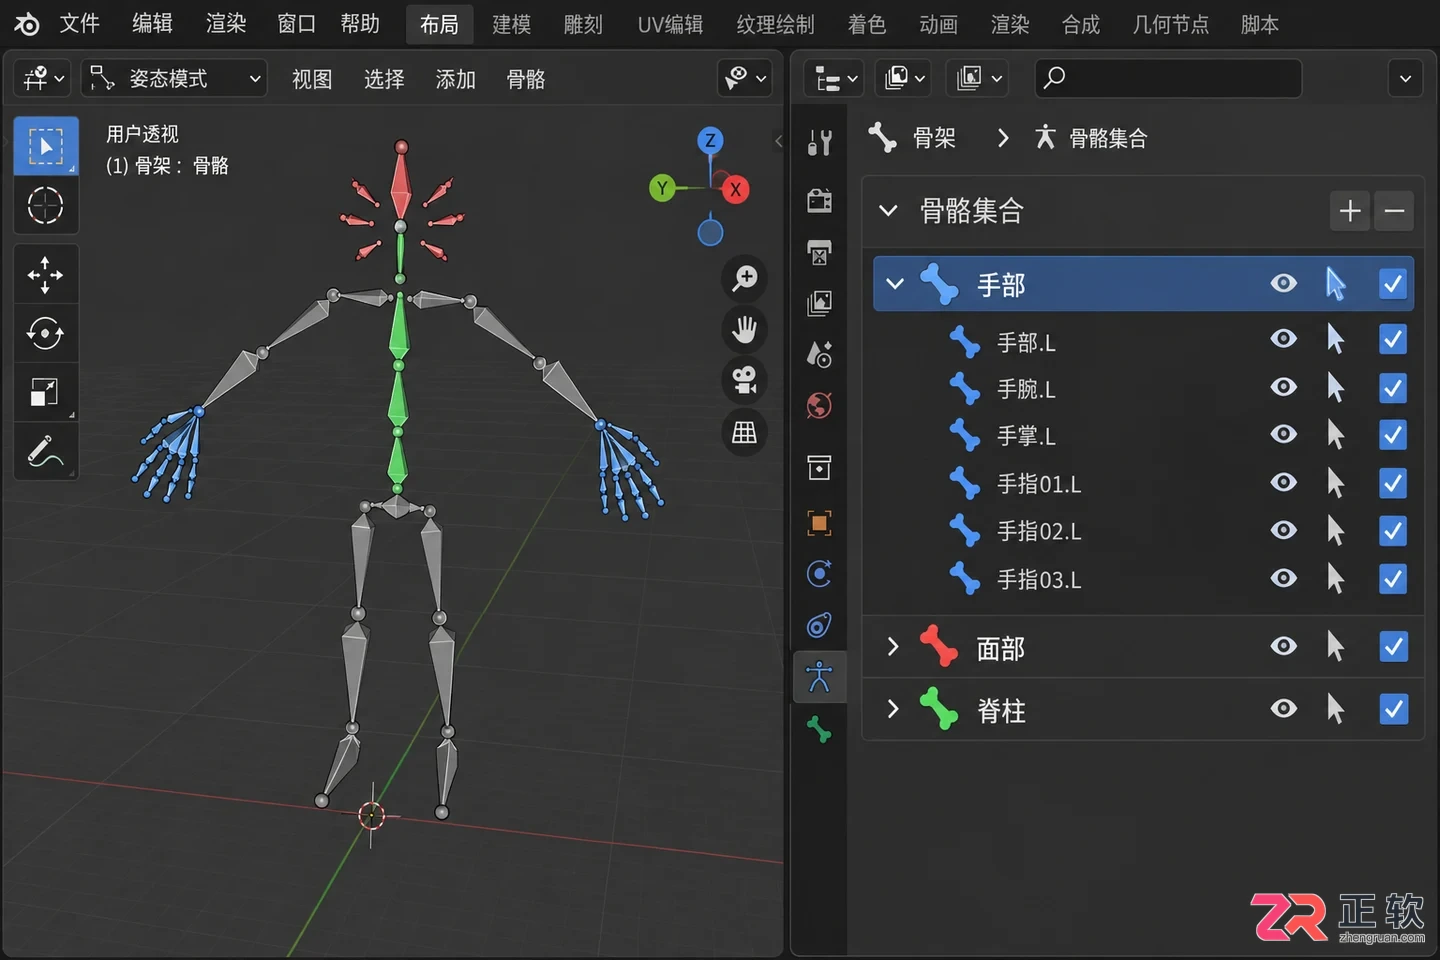The image size is (1440, 960).
Task: Open the Tool properties tab (wrench icon)
Action: pyautogui.click(x=819, y=143)
